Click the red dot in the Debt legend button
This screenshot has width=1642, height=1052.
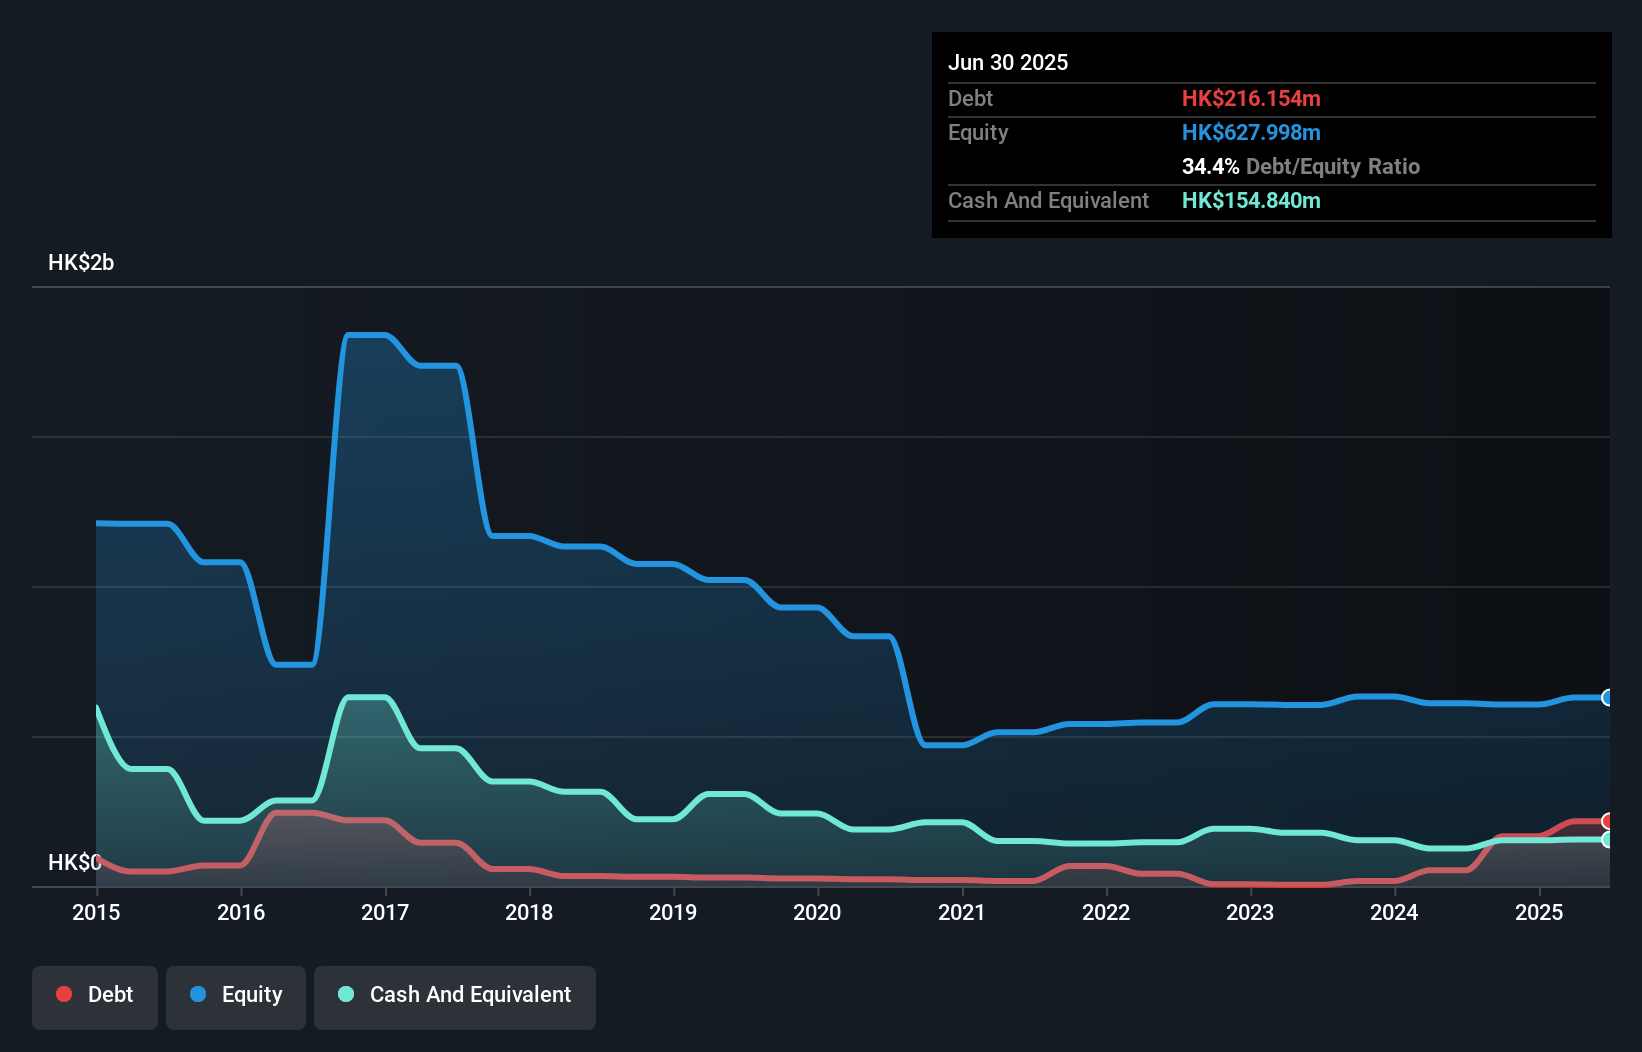click(x=63, y=994)
